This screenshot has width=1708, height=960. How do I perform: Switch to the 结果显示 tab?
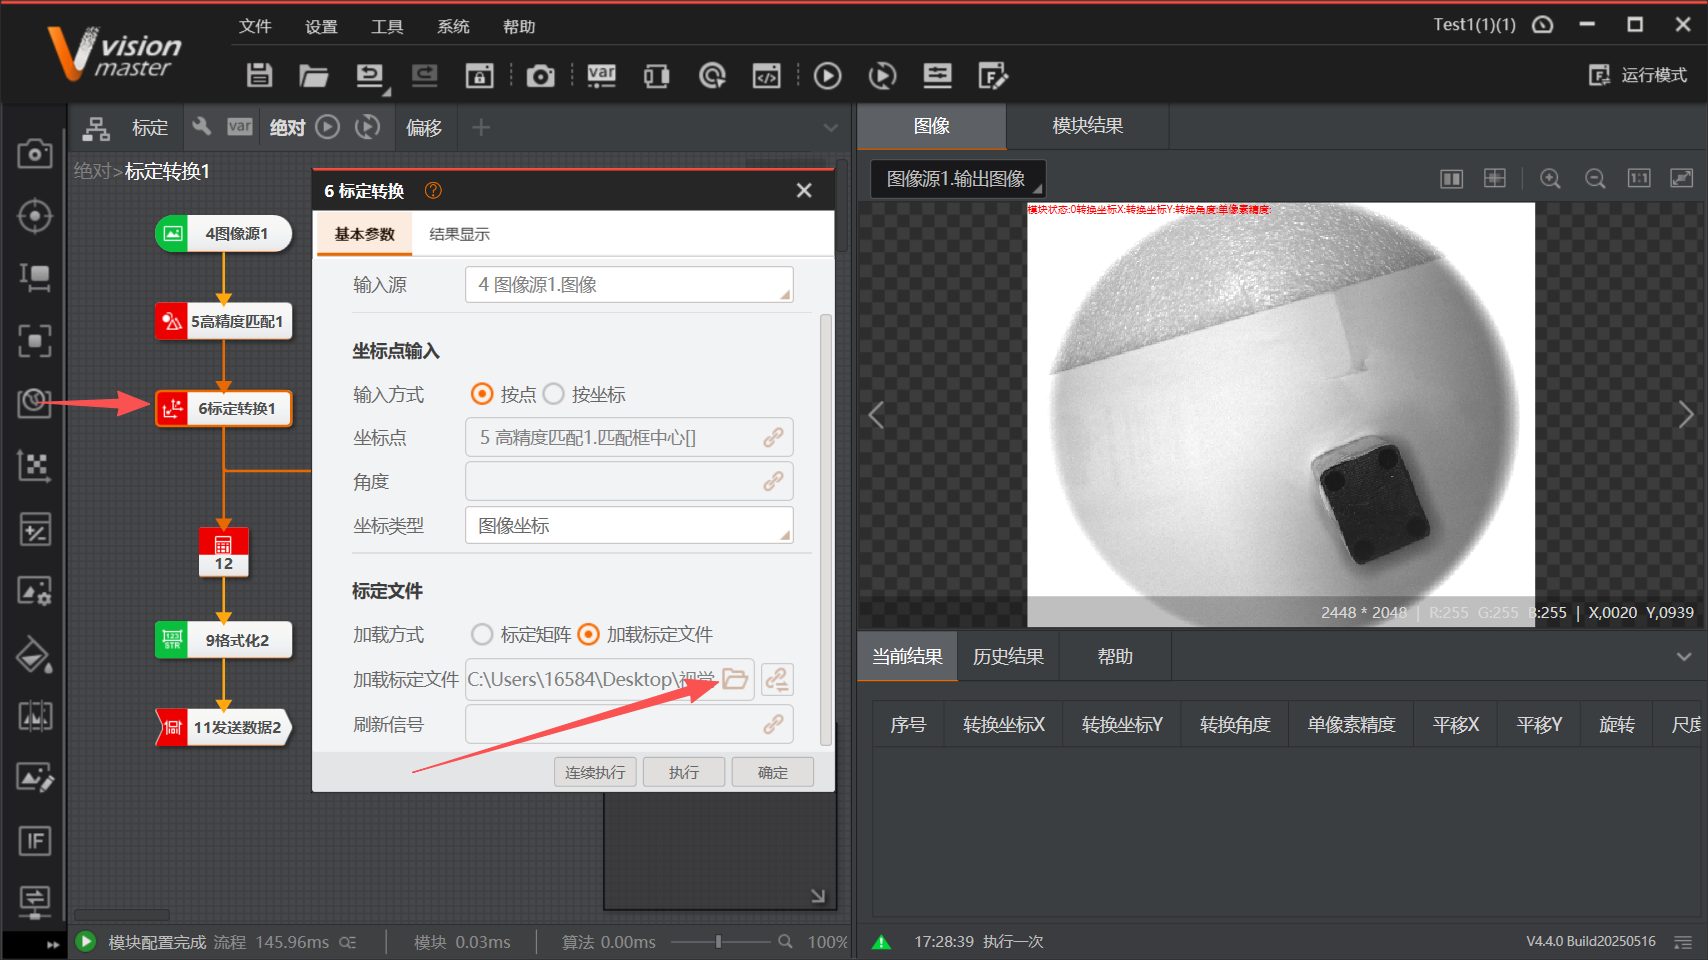click(459, 234)
